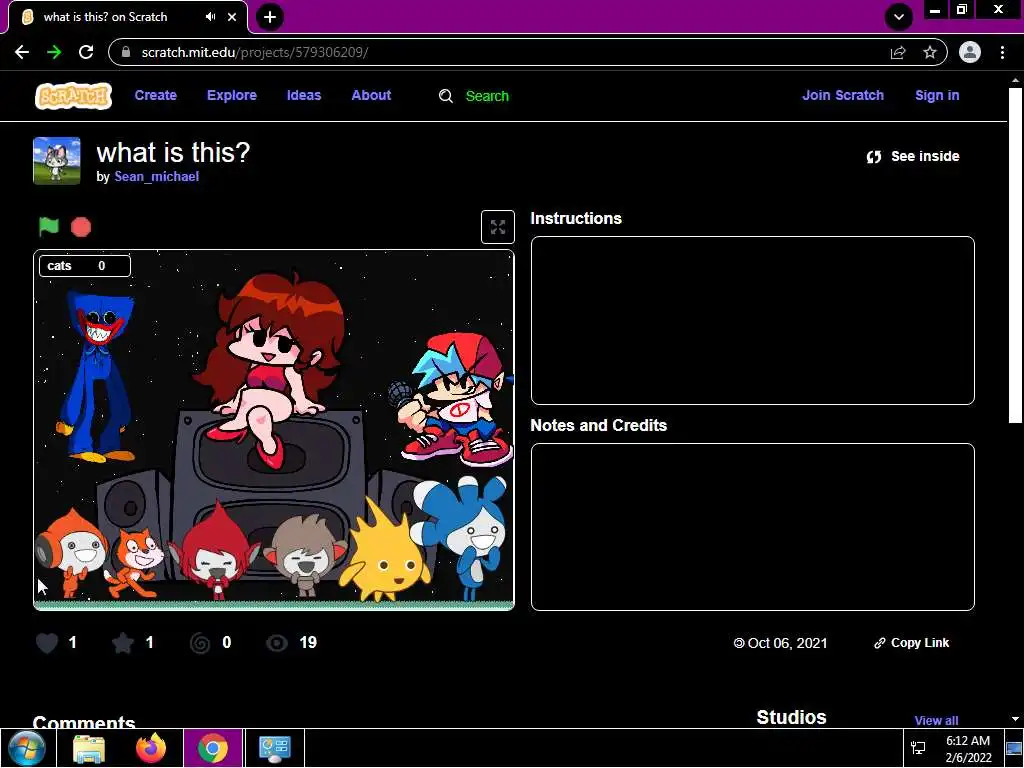The width and height of the screenshot is (1024, 768).
Task: Click the page scrollbar down arrow
Action: 1015,719
